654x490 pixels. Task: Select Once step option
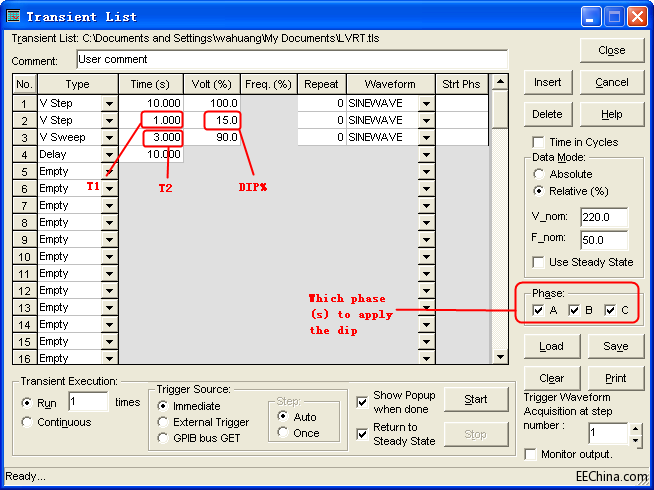pyautogui.click(x=283, y=432)
